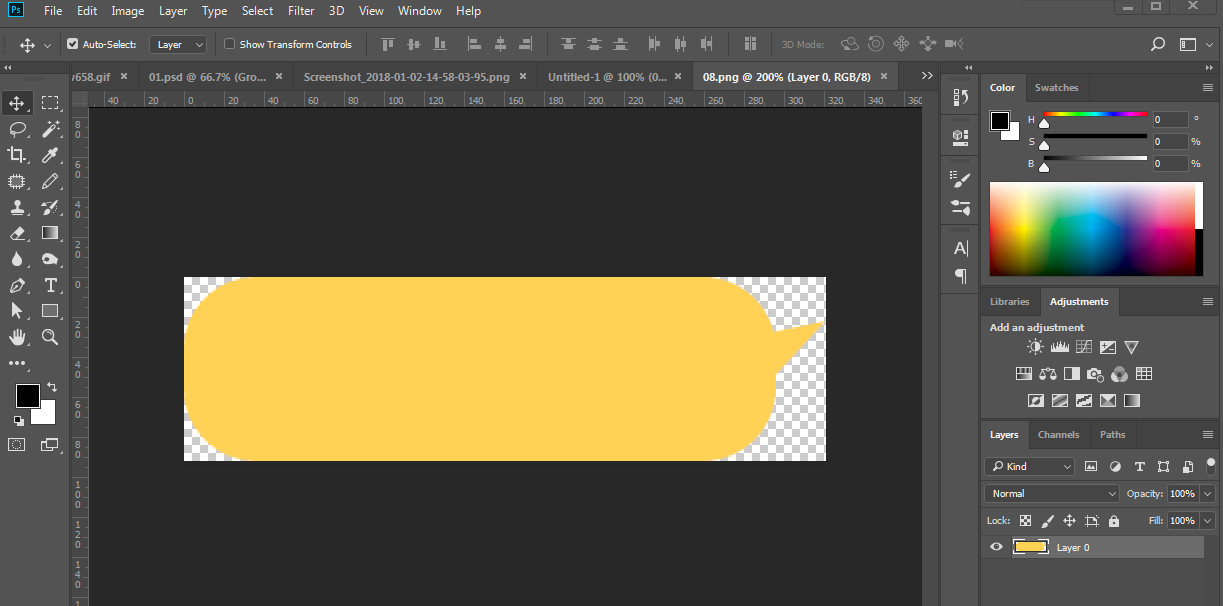Image resolution: width=1223 pixels, height=606 pixels.
Task: Pick a color in the color spectrum field
Action: click(1092, 229)
